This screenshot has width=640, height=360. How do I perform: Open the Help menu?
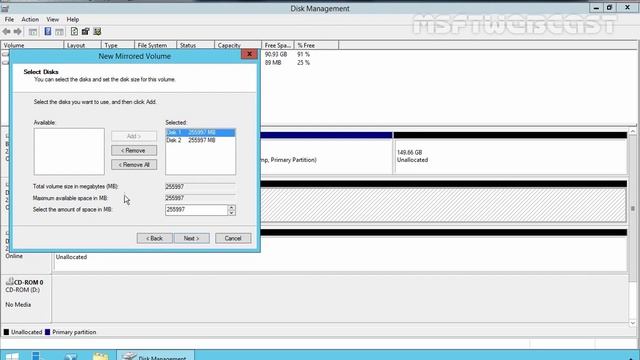(x=73, y=20)
